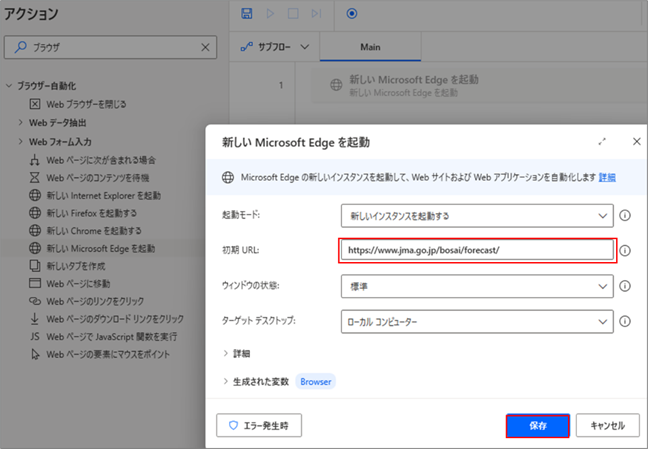Open the 詳細 help link
The width and height of the screenshot is (648, 449).
coord(607,177)
